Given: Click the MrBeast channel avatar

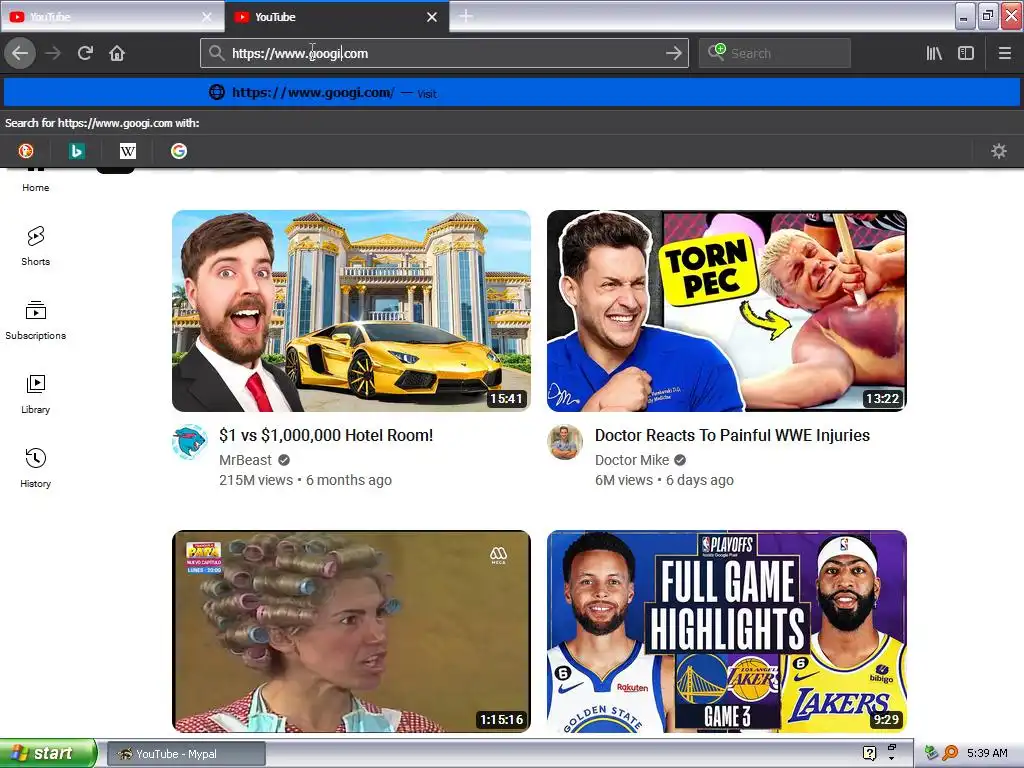Looking at the screenshot, I should click(x=189, y=442).
